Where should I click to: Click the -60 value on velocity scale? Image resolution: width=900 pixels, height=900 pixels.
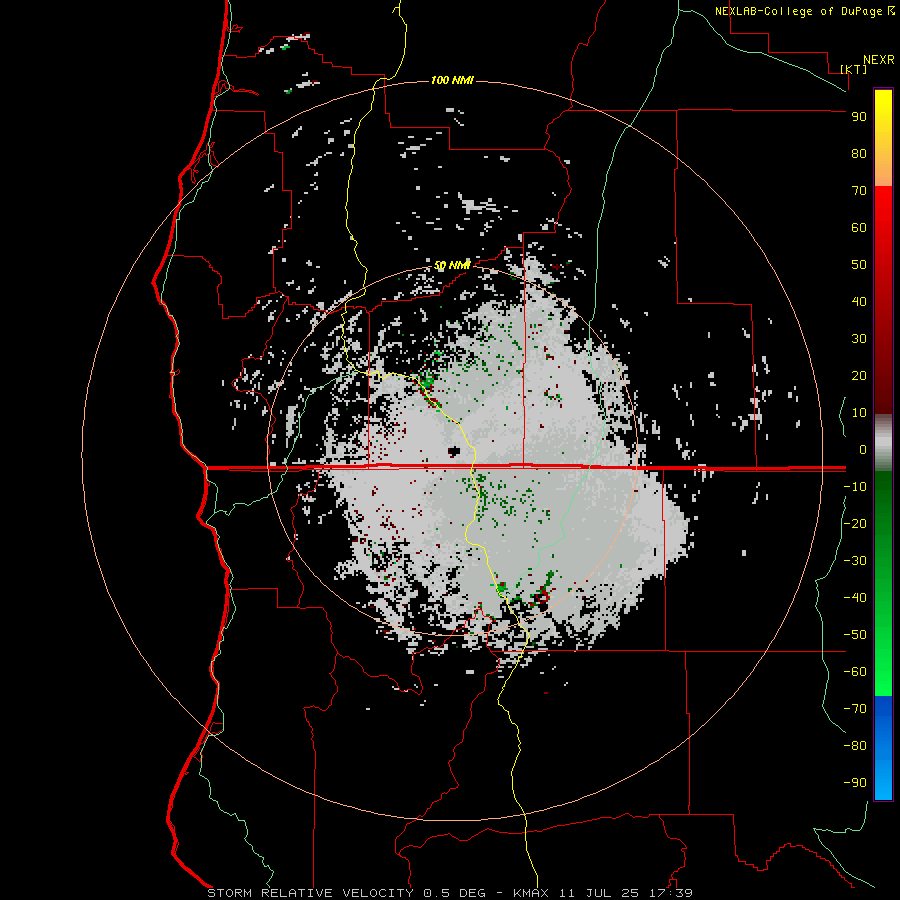855,672
